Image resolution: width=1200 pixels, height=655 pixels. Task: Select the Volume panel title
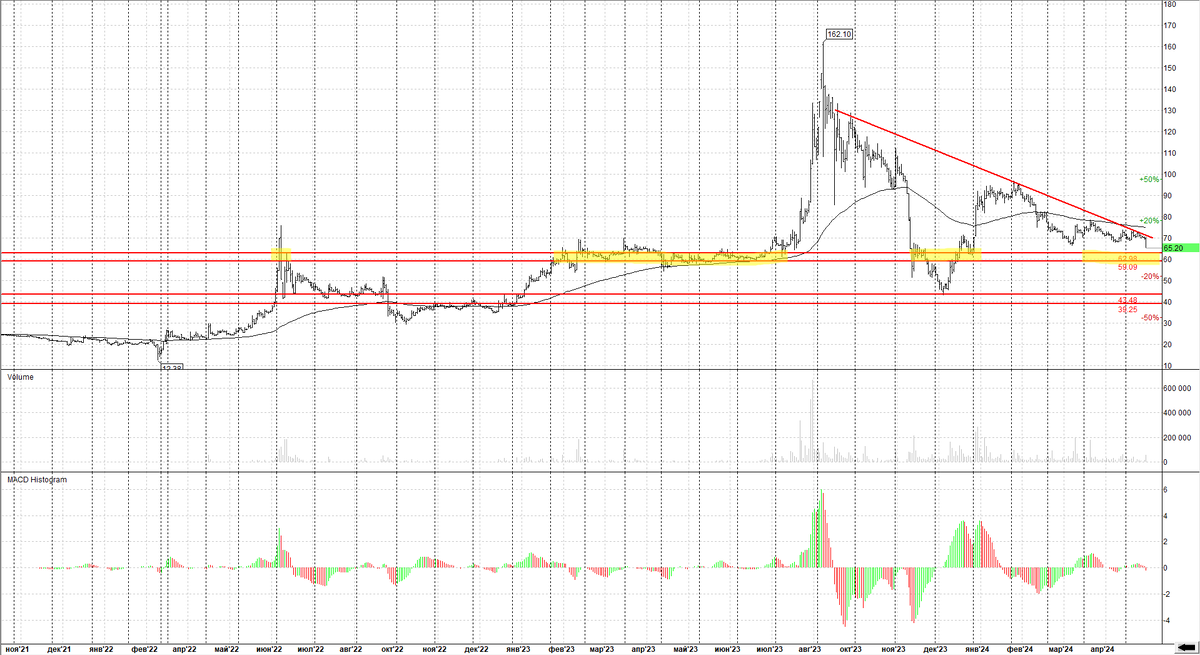coord(19,376)
